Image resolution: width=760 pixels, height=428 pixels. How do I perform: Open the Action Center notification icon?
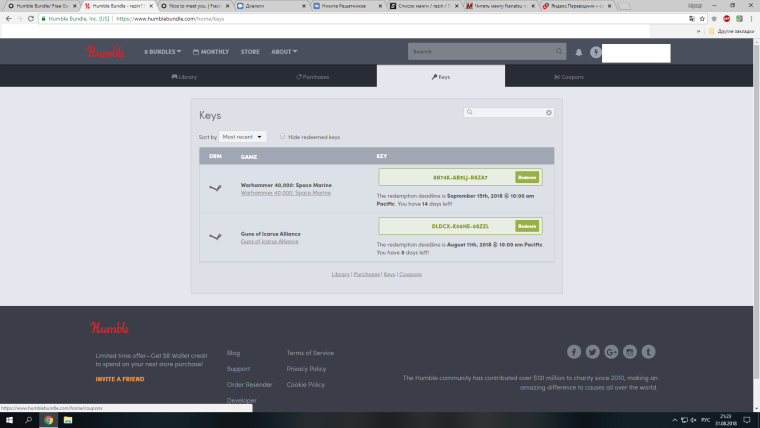pyautogui.click(x=747, y=420)
